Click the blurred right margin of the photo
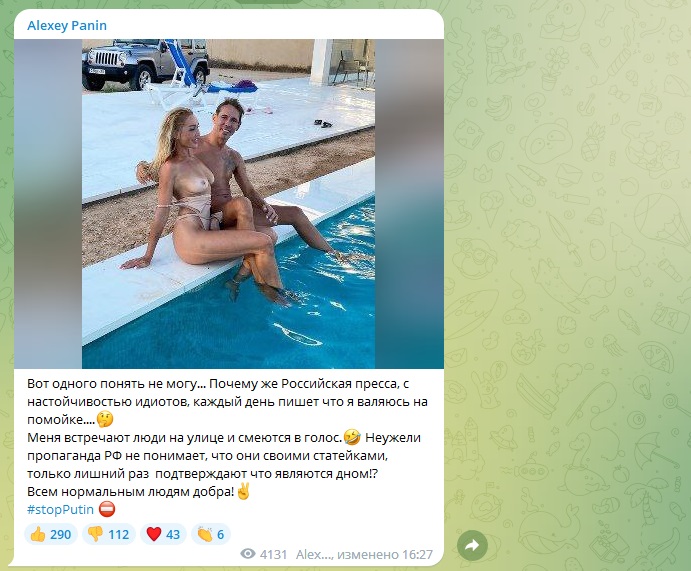 (x=409, y=204)
